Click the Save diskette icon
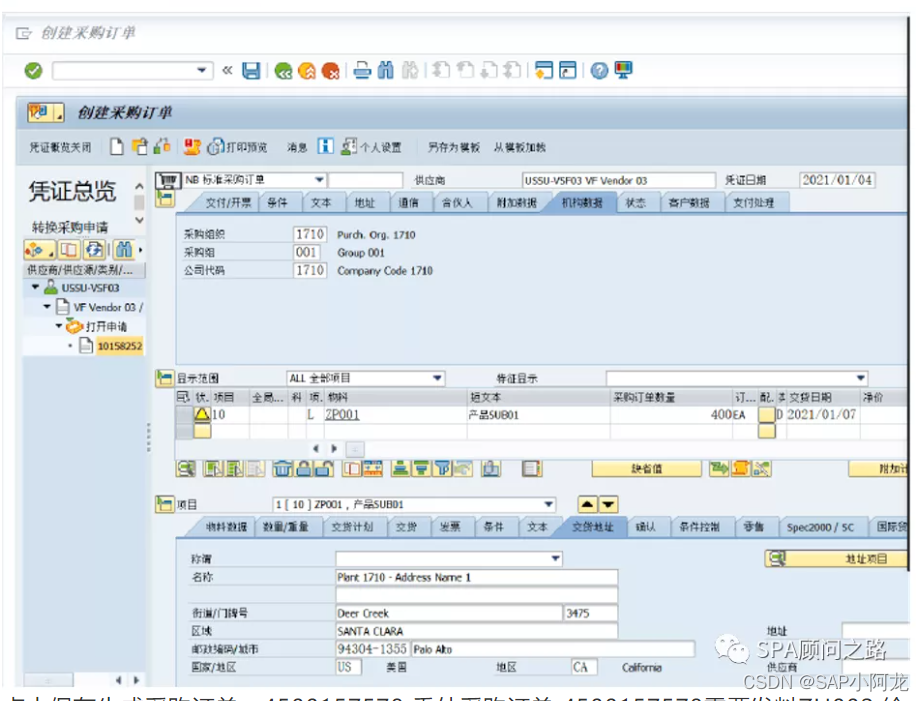924x701 pixels. (252, 71)
